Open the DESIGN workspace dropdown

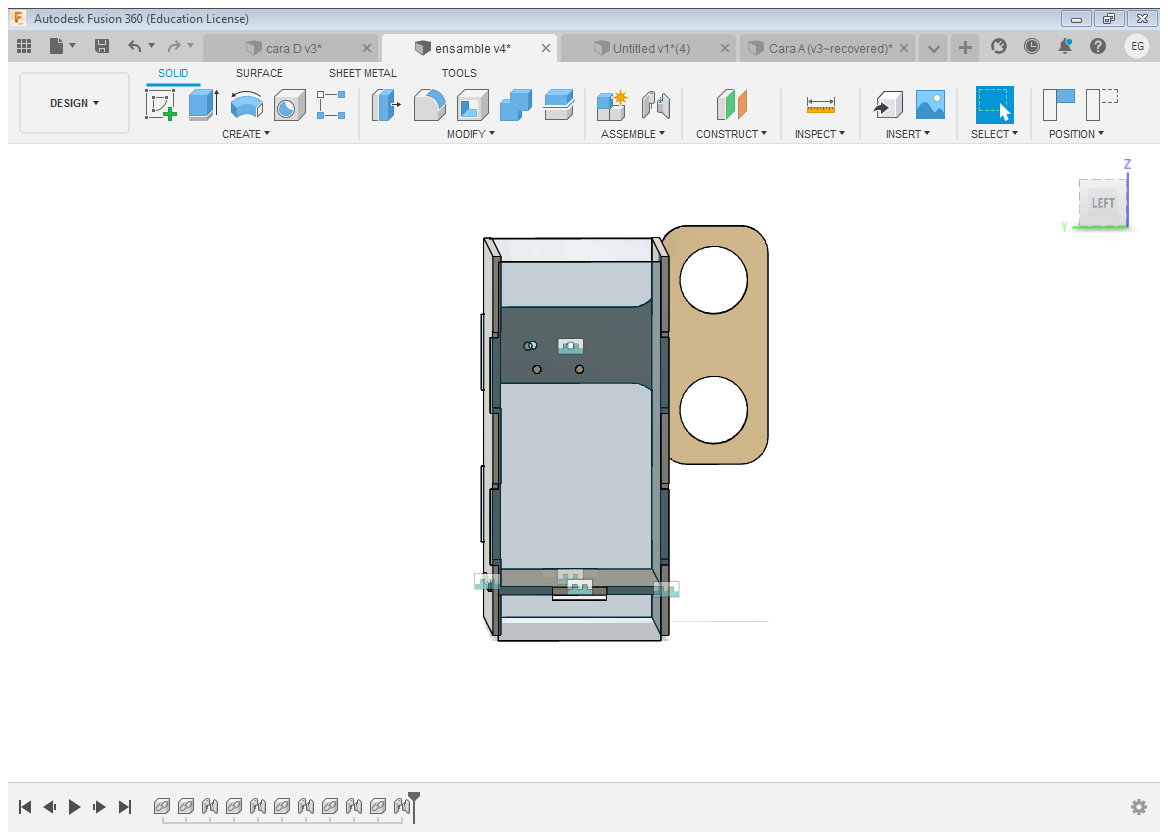[x=75, y=103]
